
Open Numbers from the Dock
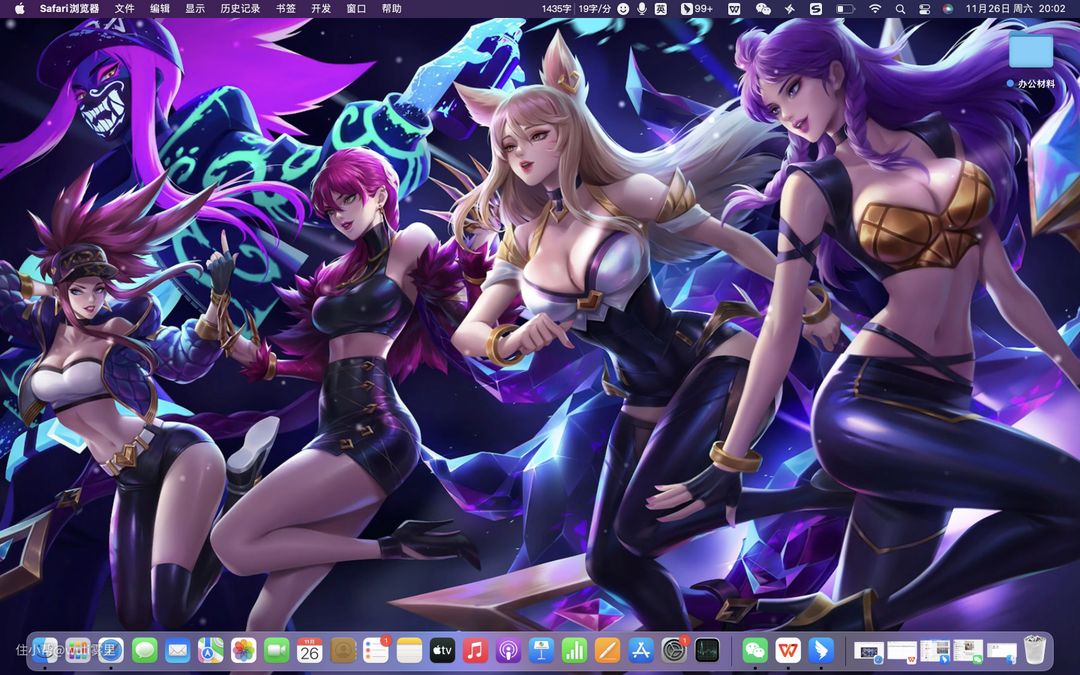(574, 650)
